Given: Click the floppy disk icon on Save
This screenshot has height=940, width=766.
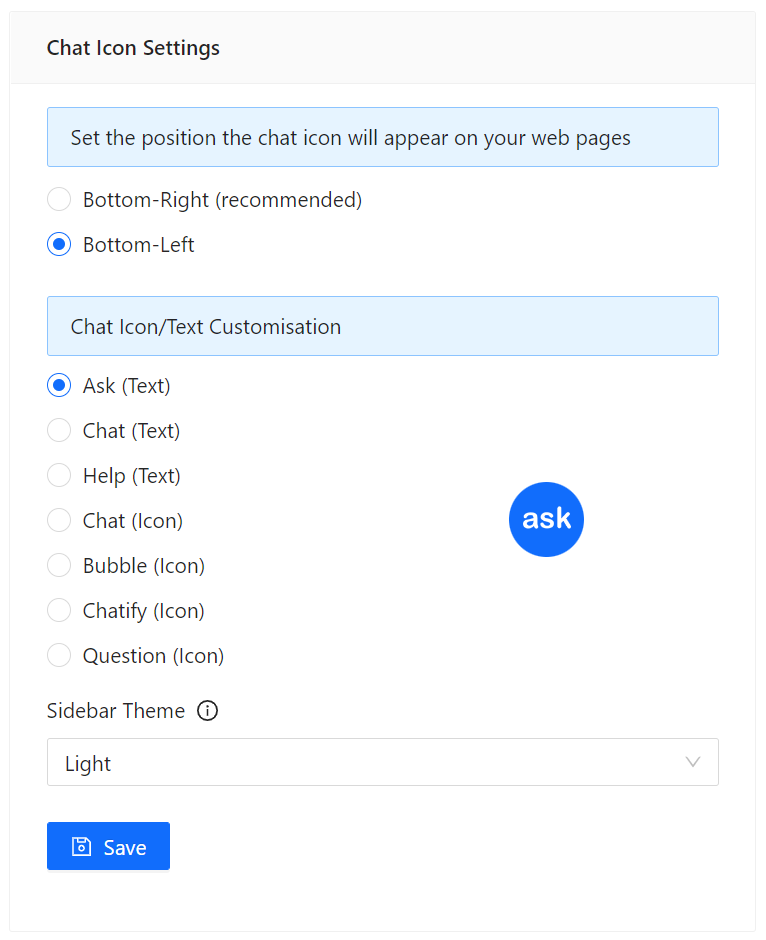Looking at the screenshot, I should coord(81,847).
